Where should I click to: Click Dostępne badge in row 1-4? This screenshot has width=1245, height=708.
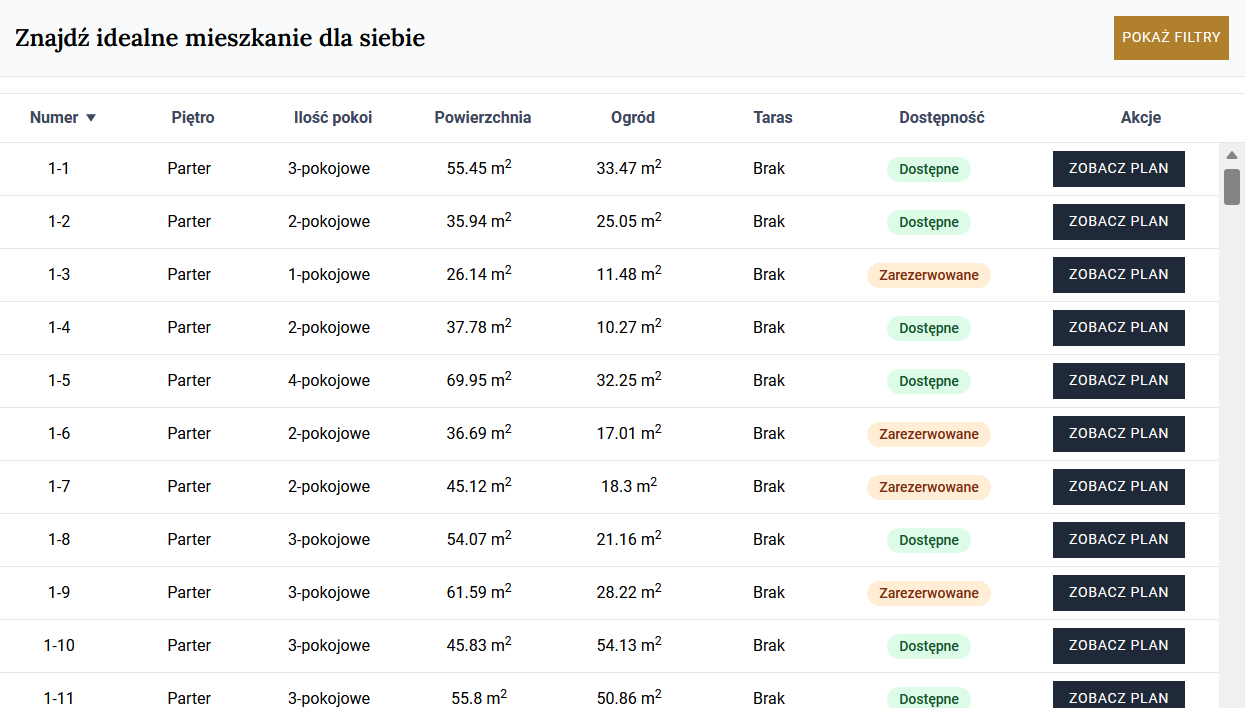pos(928,328)
